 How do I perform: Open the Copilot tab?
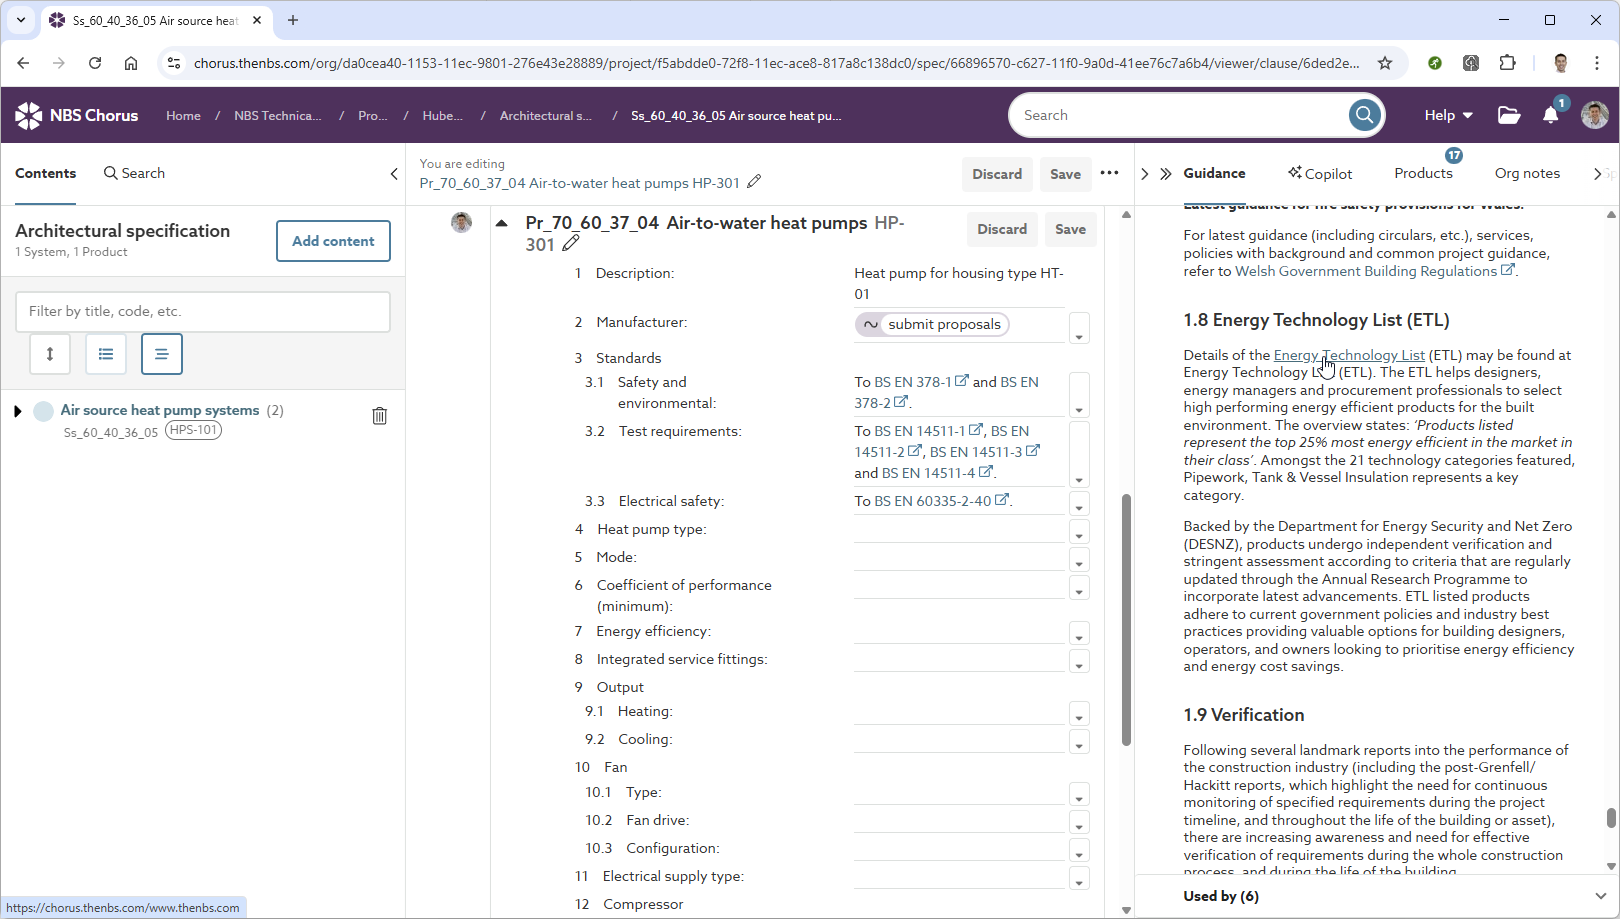pyautogui.click(x=1320, y=173)
